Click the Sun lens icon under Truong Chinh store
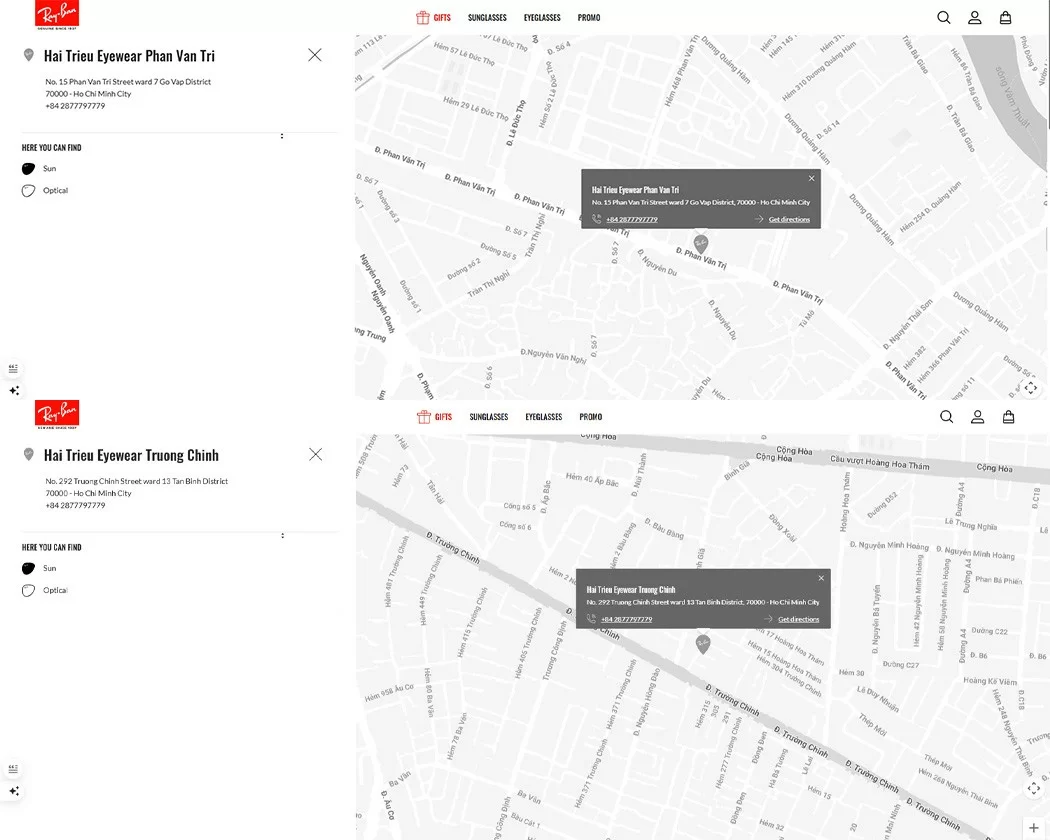The image size is (1050, 840). tap(28, 568)
